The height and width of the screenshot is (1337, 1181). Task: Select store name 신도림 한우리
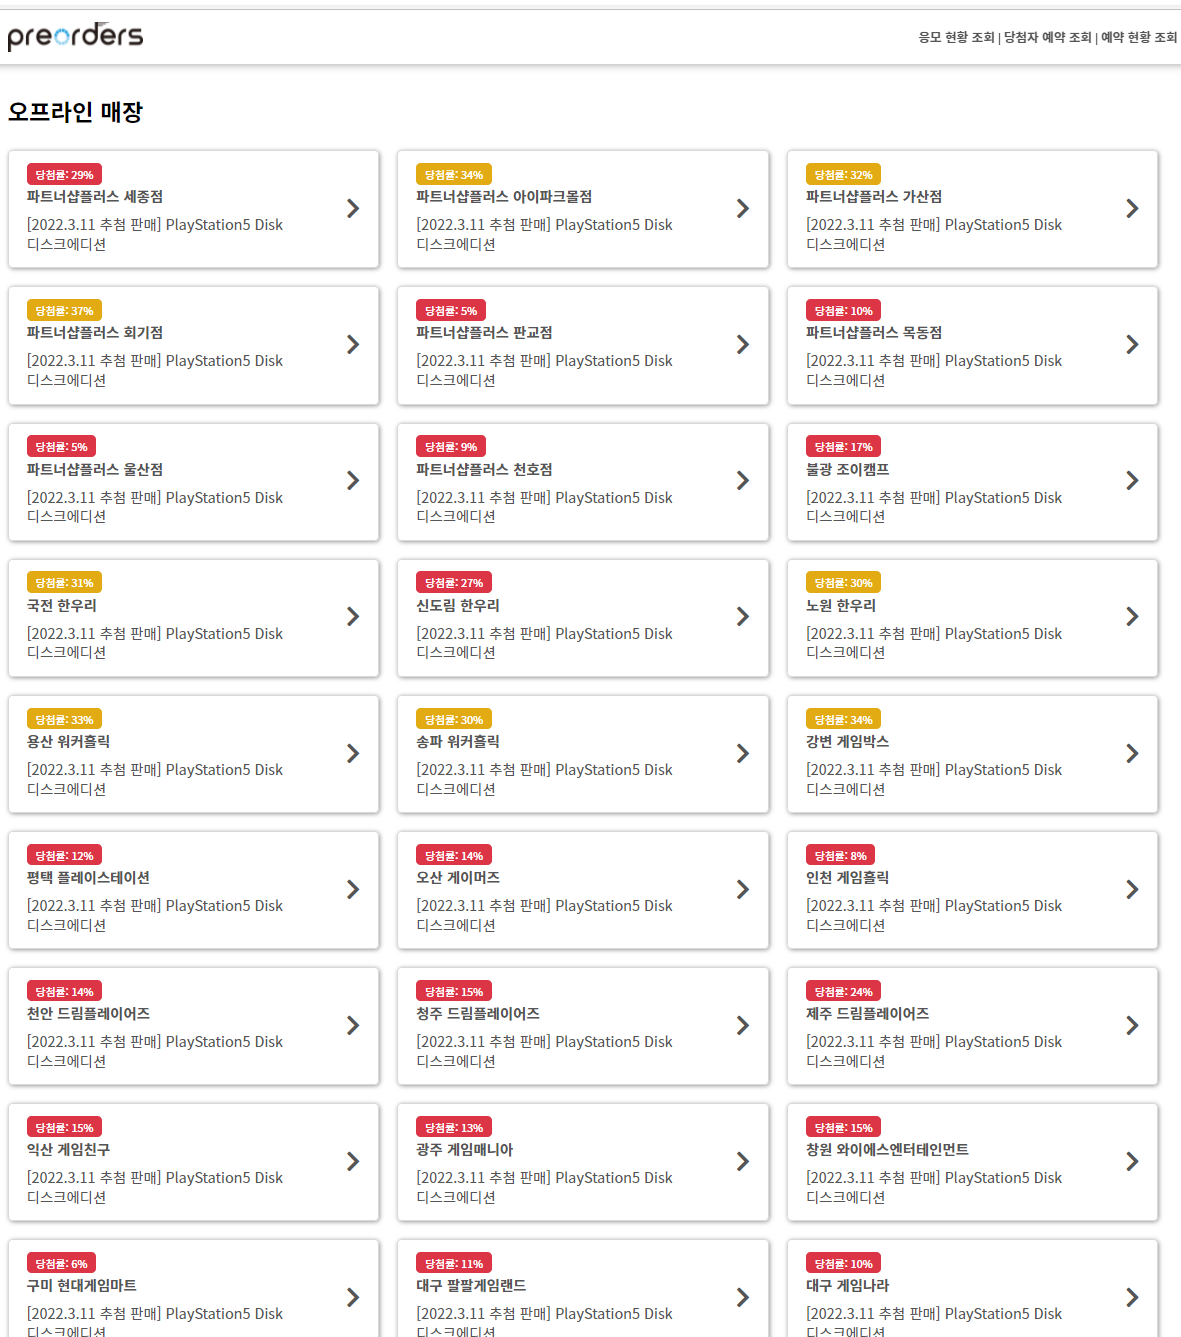click(458, 605)
